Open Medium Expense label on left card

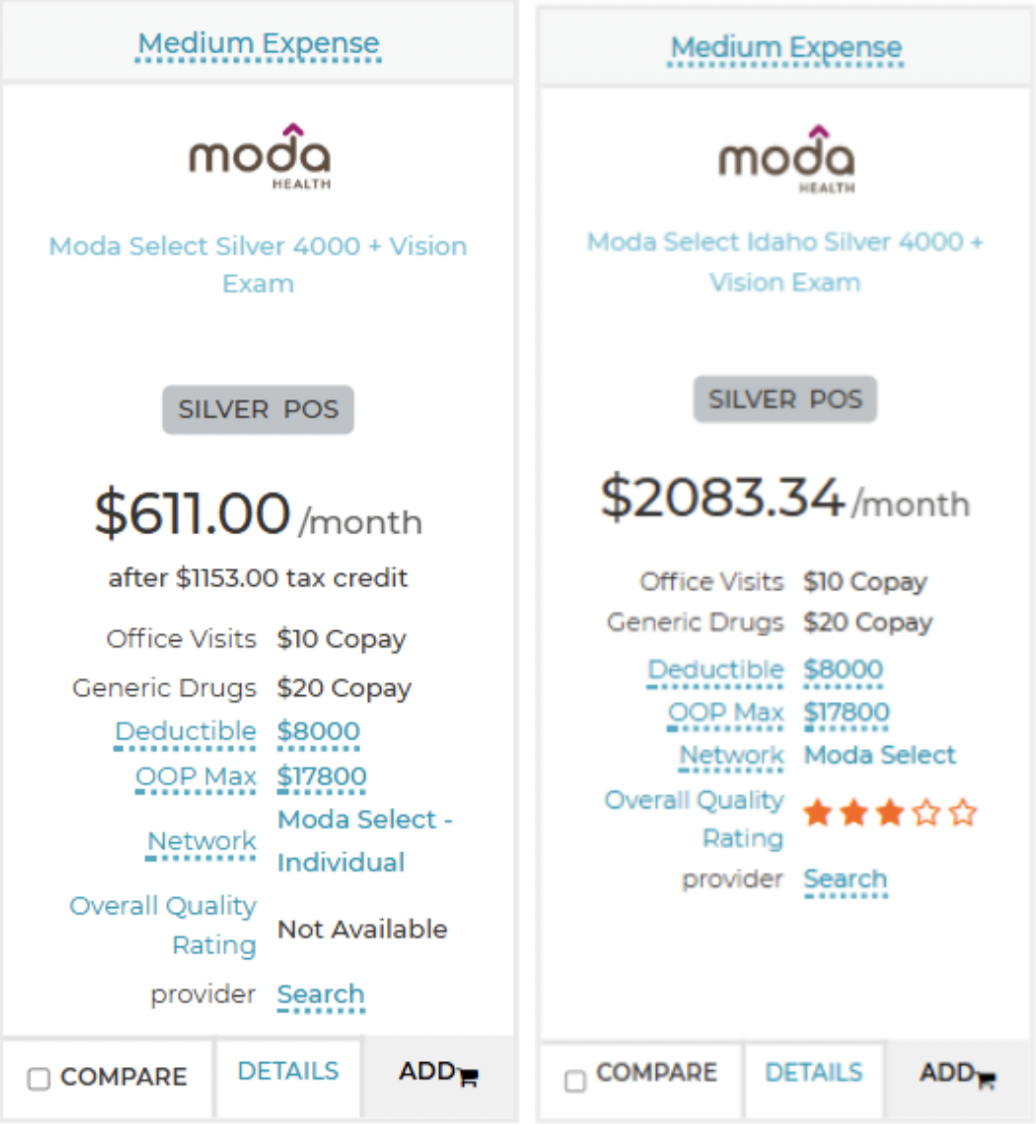(258, 45)
